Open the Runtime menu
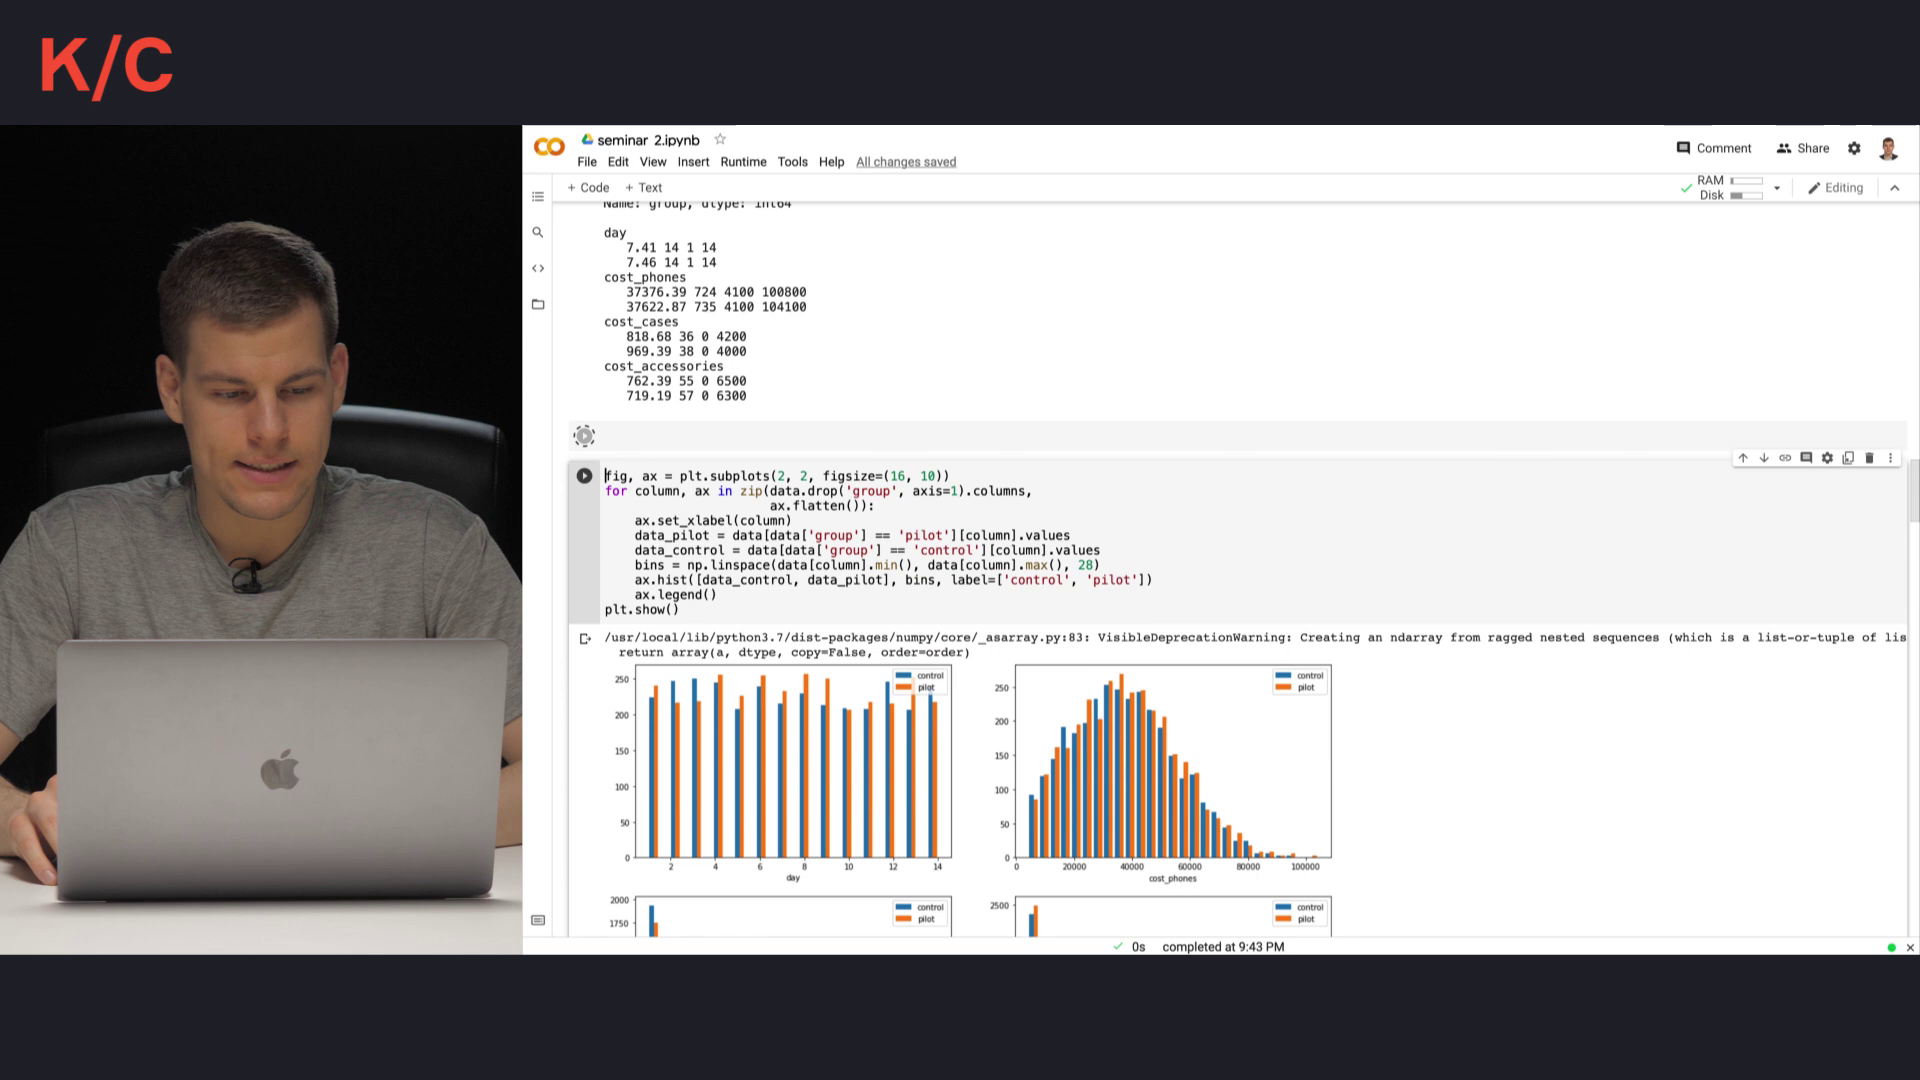Screen dimensions: 1920x1080 point(743,162)
